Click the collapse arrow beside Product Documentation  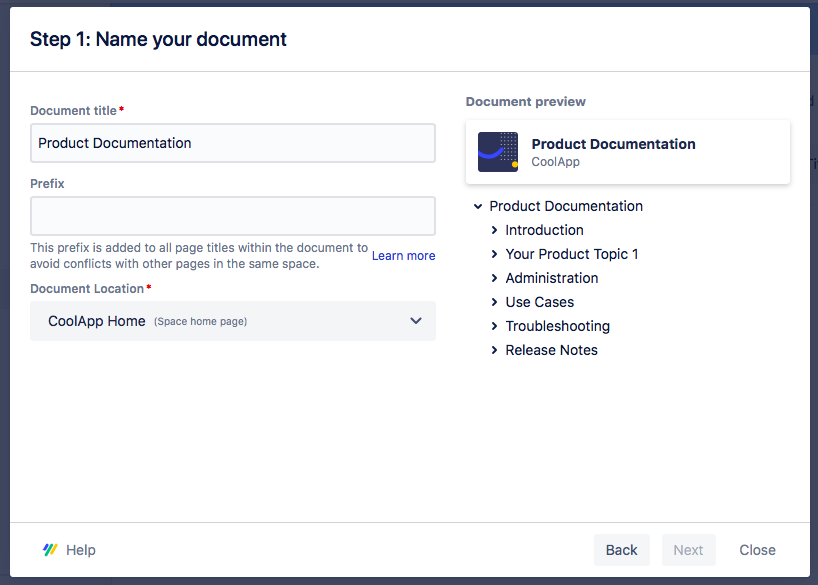tap(477, 206)
